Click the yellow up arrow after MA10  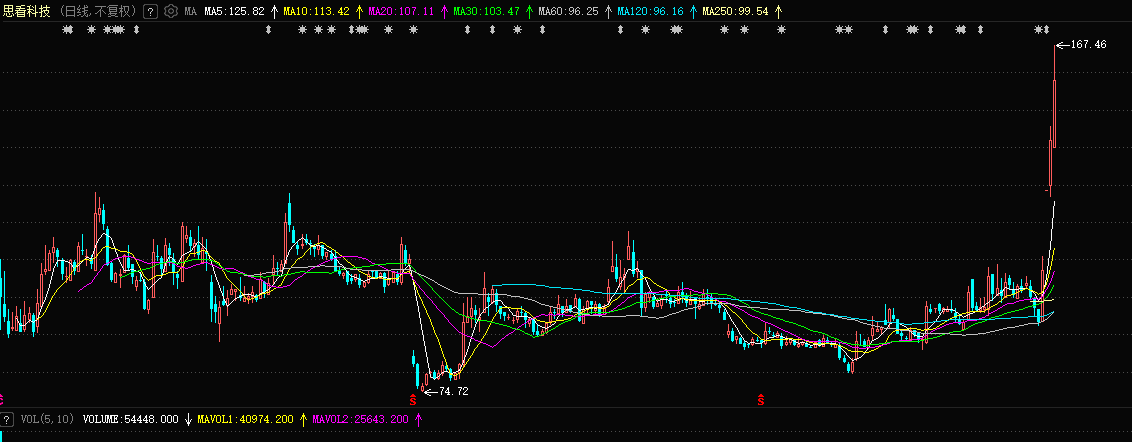[x=358, y=12]
